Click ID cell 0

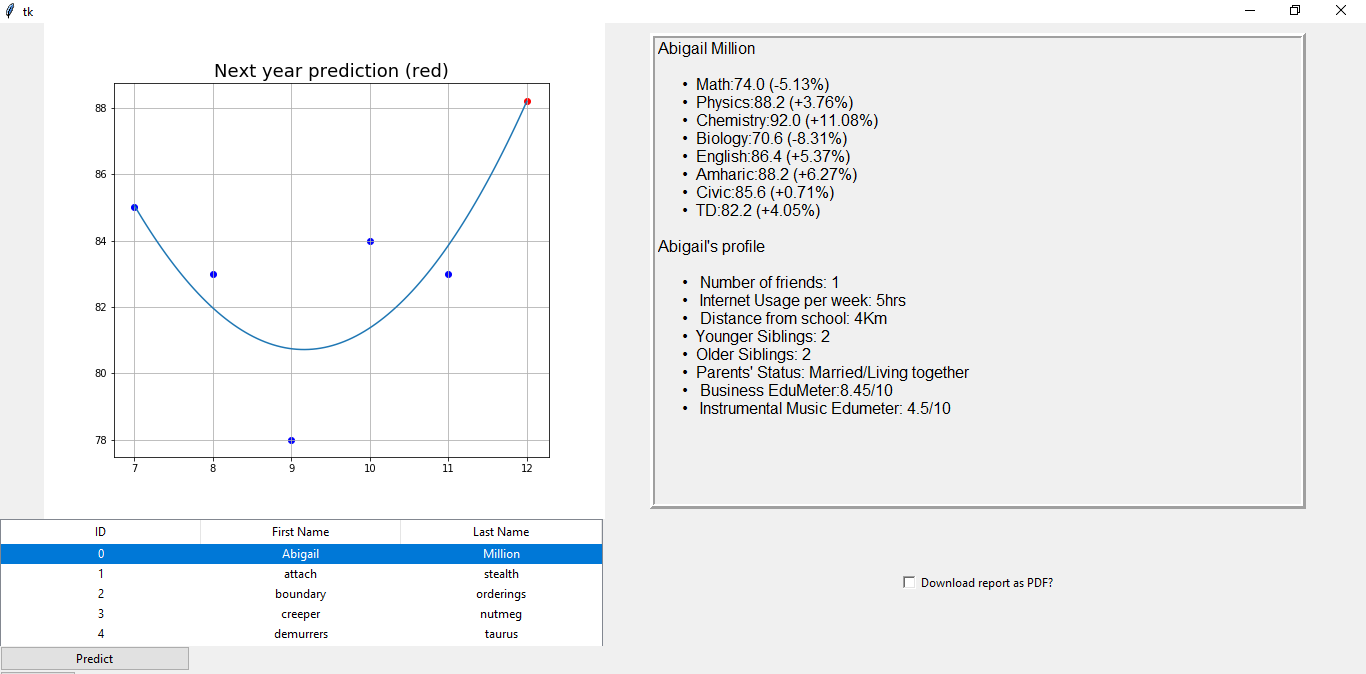[101, 554]
